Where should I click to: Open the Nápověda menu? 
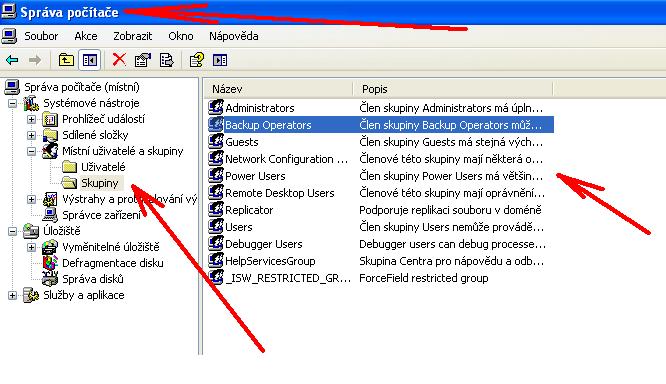pyautogui.click(x=234, y=36)
